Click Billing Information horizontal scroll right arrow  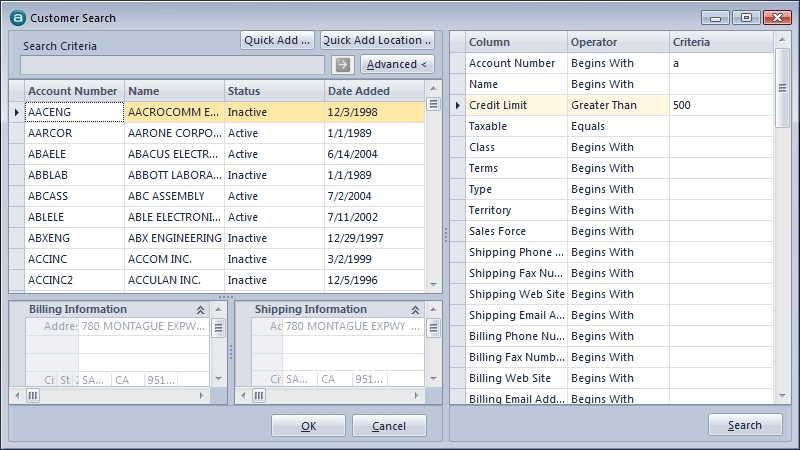202,395
